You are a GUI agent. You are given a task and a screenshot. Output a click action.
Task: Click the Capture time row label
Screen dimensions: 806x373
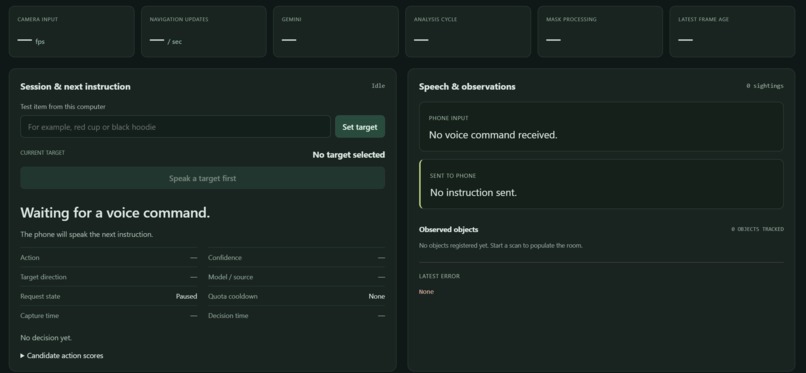pos(40,315)
